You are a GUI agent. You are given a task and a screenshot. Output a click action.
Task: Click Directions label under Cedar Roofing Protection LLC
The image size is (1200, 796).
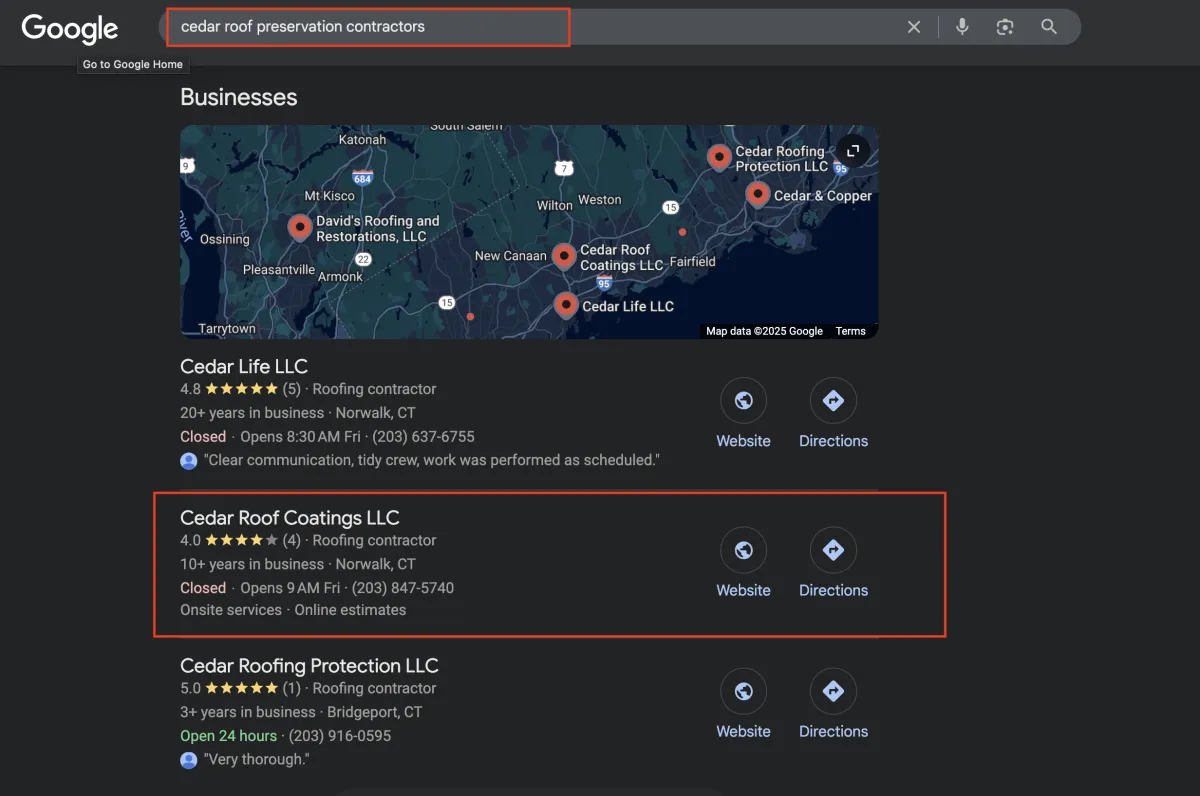click(833, 731)
